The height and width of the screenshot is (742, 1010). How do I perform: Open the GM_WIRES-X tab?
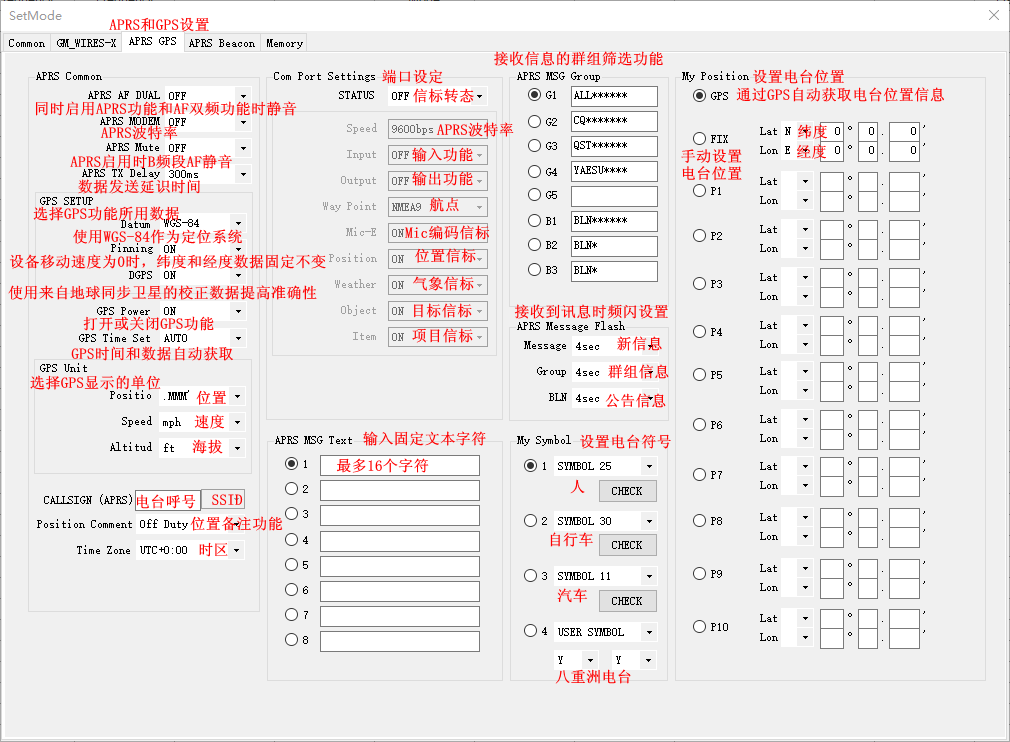(86, 43)
